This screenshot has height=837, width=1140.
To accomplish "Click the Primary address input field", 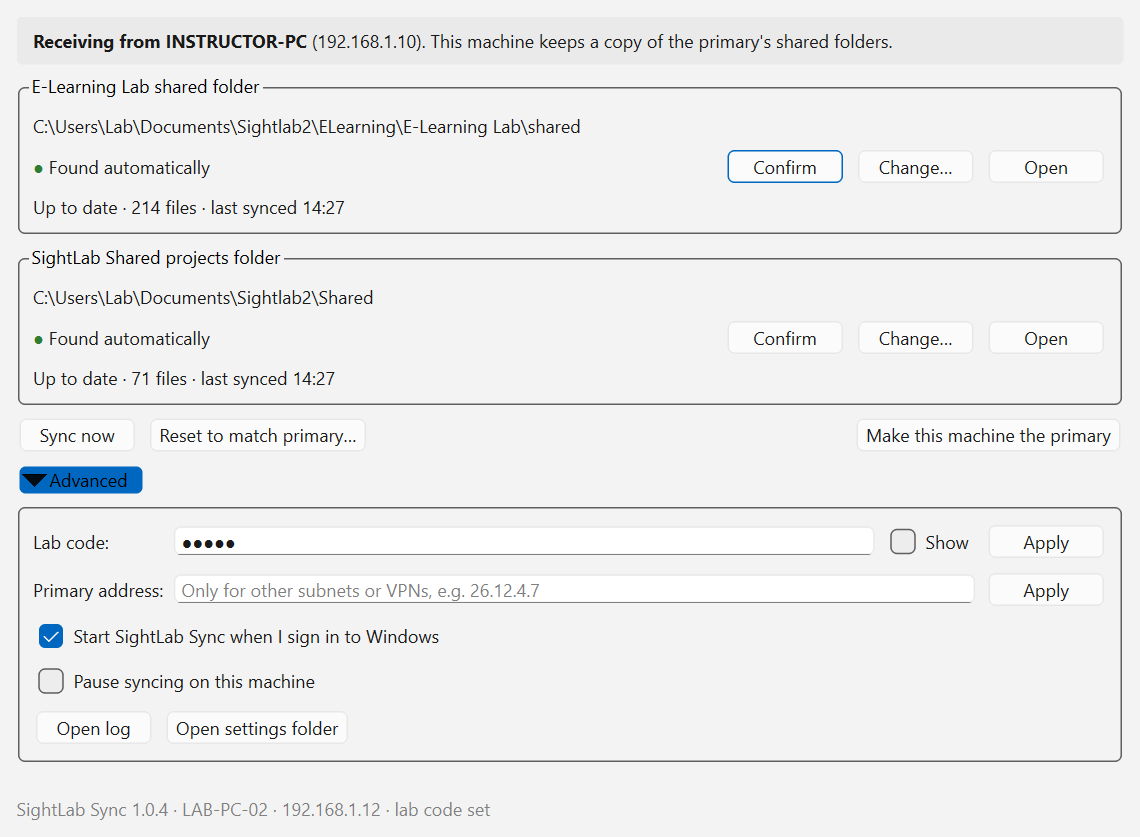I will click(x=574, y=590).
